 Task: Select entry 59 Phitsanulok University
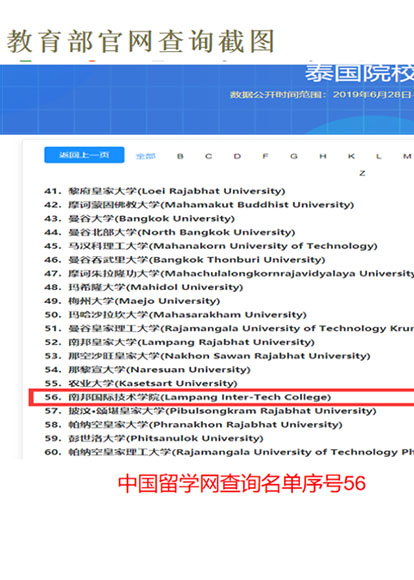[x=154, y=438]
